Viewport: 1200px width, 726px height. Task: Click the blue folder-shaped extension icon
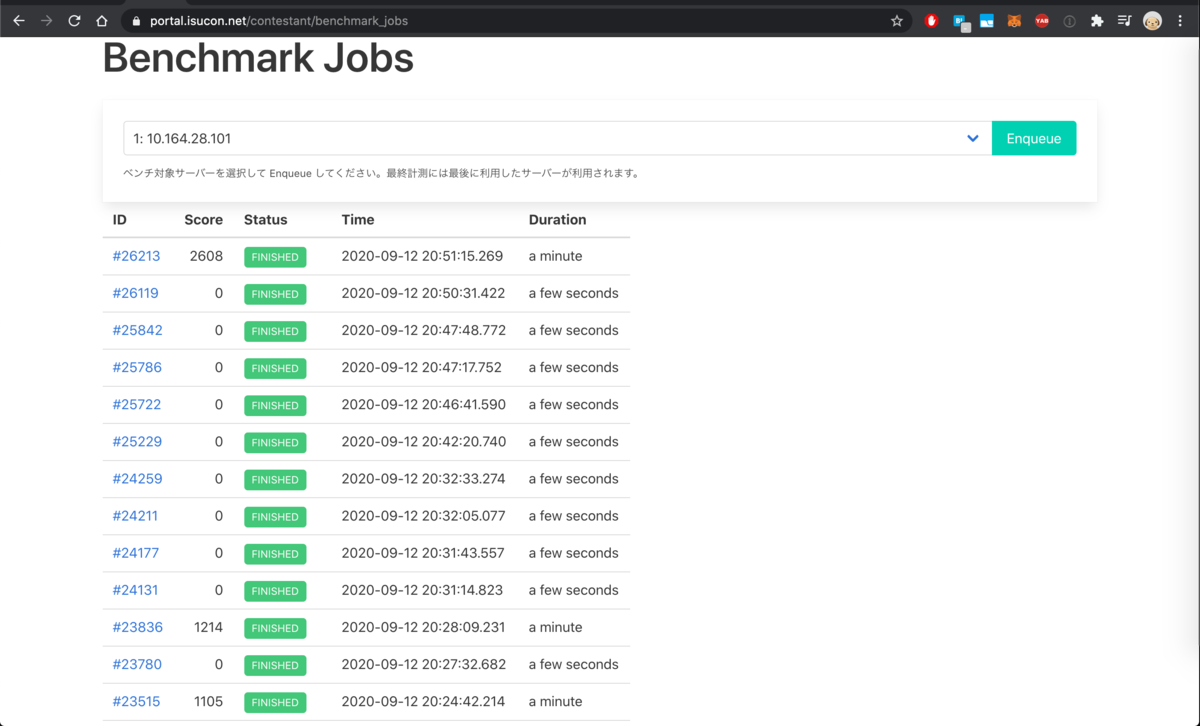(x=987, y=20)
